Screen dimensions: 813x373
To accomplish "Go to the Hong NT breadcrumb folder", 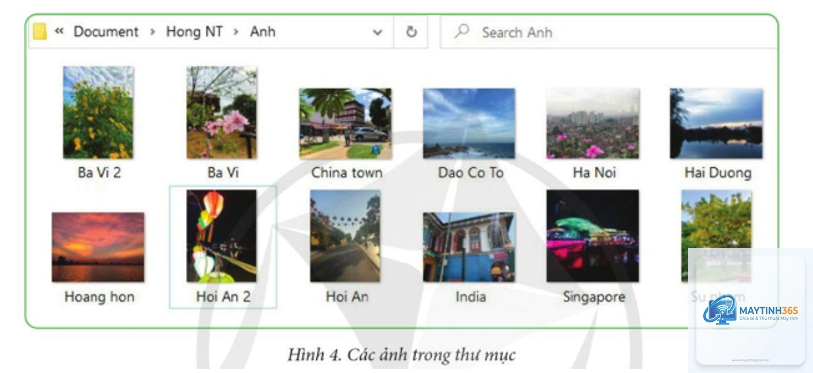I will pyautogui.click(x=194, y=32).
